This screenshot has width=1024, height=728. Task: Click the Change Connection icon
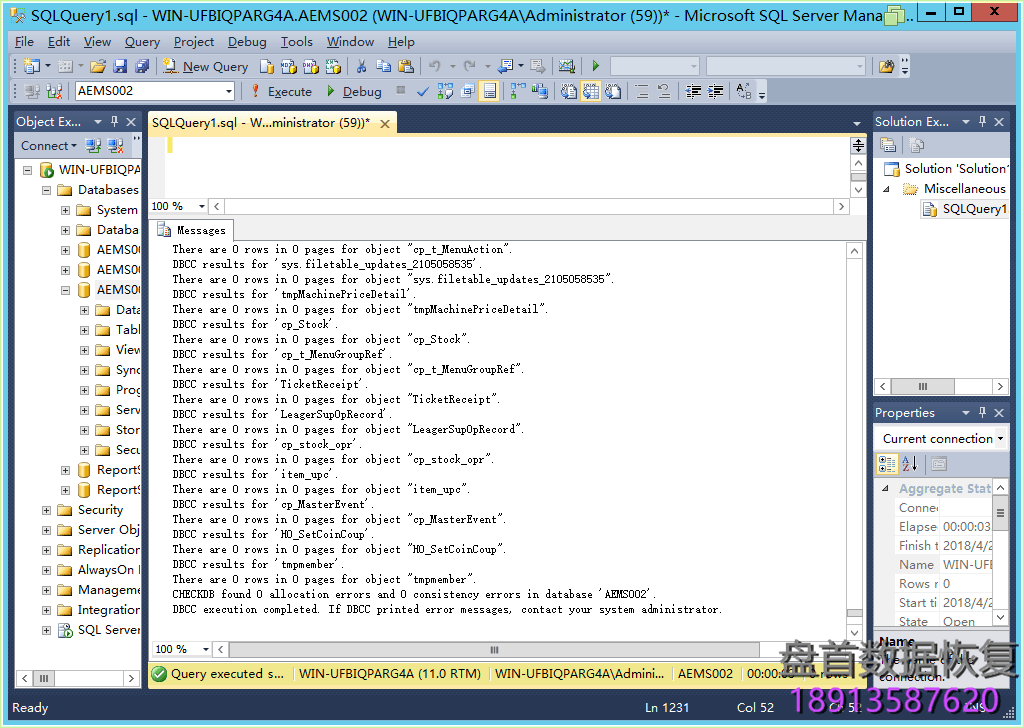coord(54,91)
